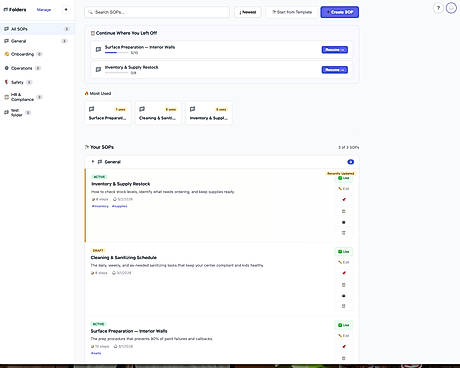Click the Surface Preparation progress bar

117,53
